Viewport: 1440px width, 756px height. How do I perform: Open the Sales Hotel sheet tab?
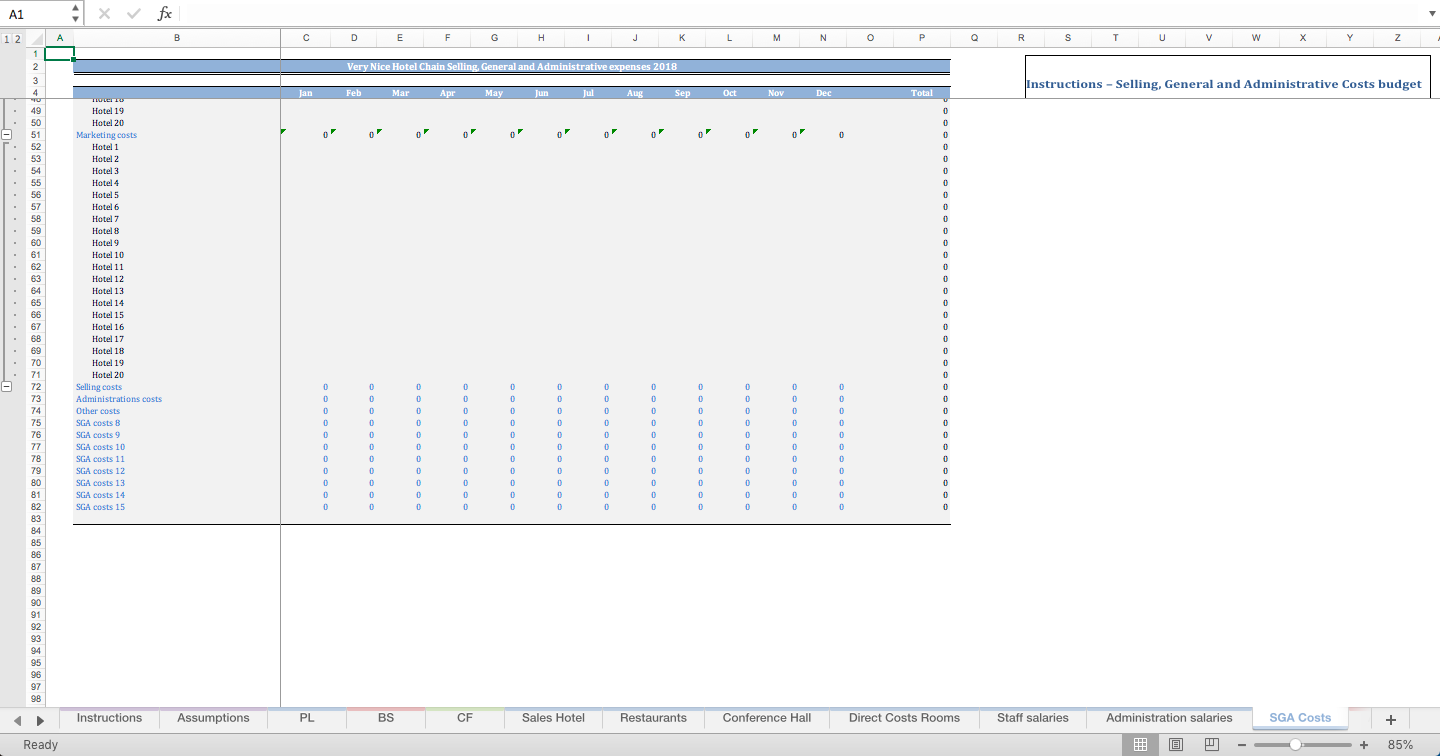[x=553, y=718]
